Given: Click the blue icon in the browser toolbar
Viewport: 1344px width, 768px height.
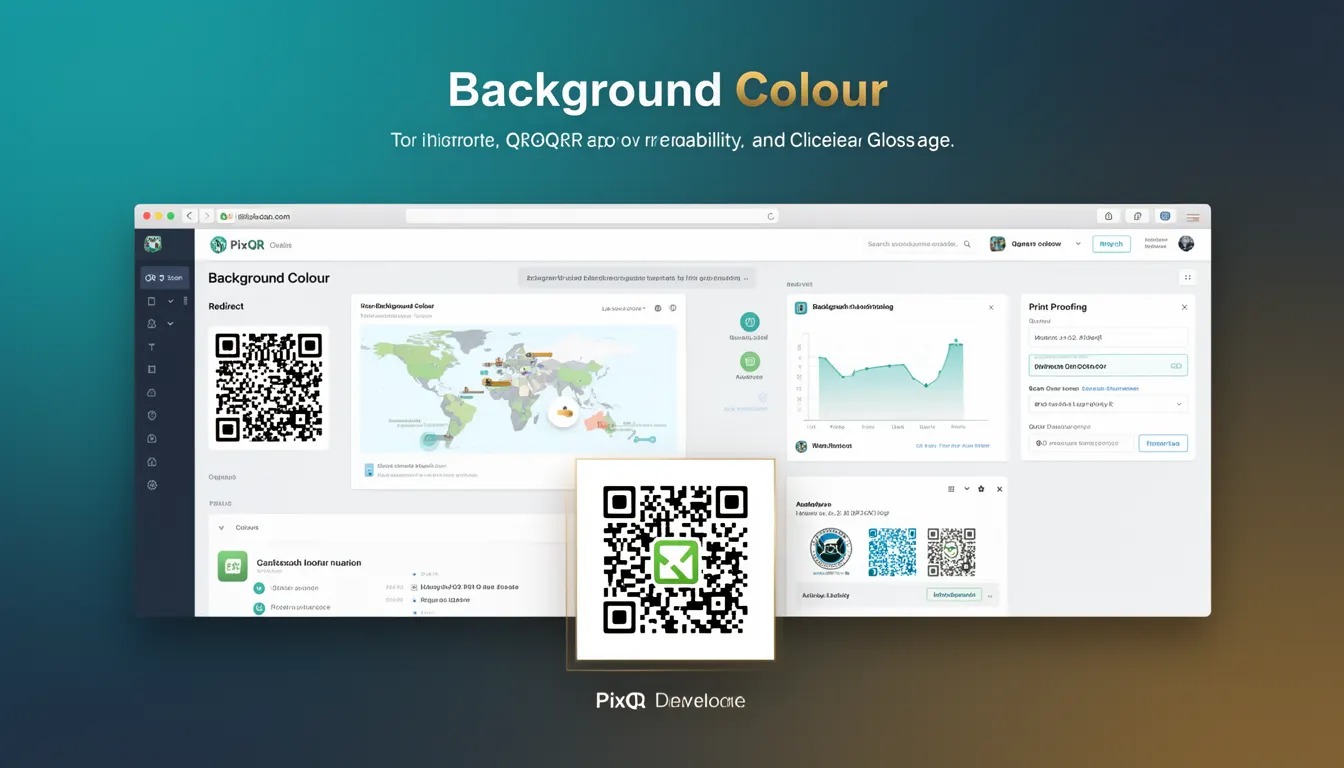Looking at the screenshot, I should [1164, 216].
